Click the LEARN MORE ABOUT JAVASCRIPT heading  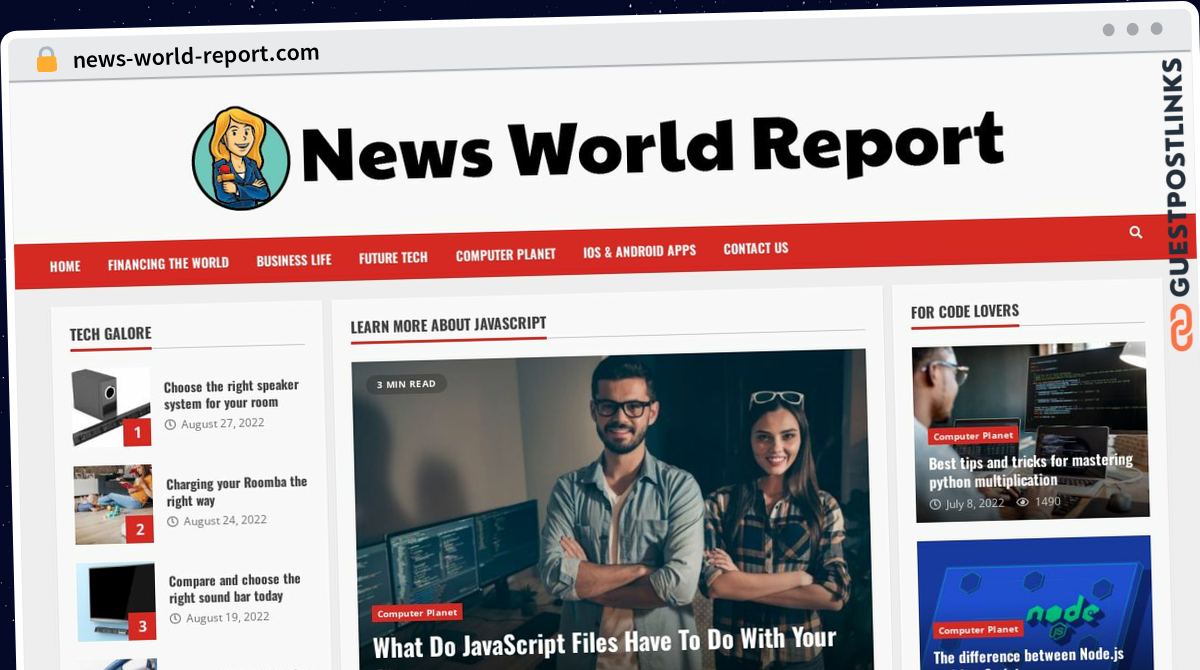[449, 324]
